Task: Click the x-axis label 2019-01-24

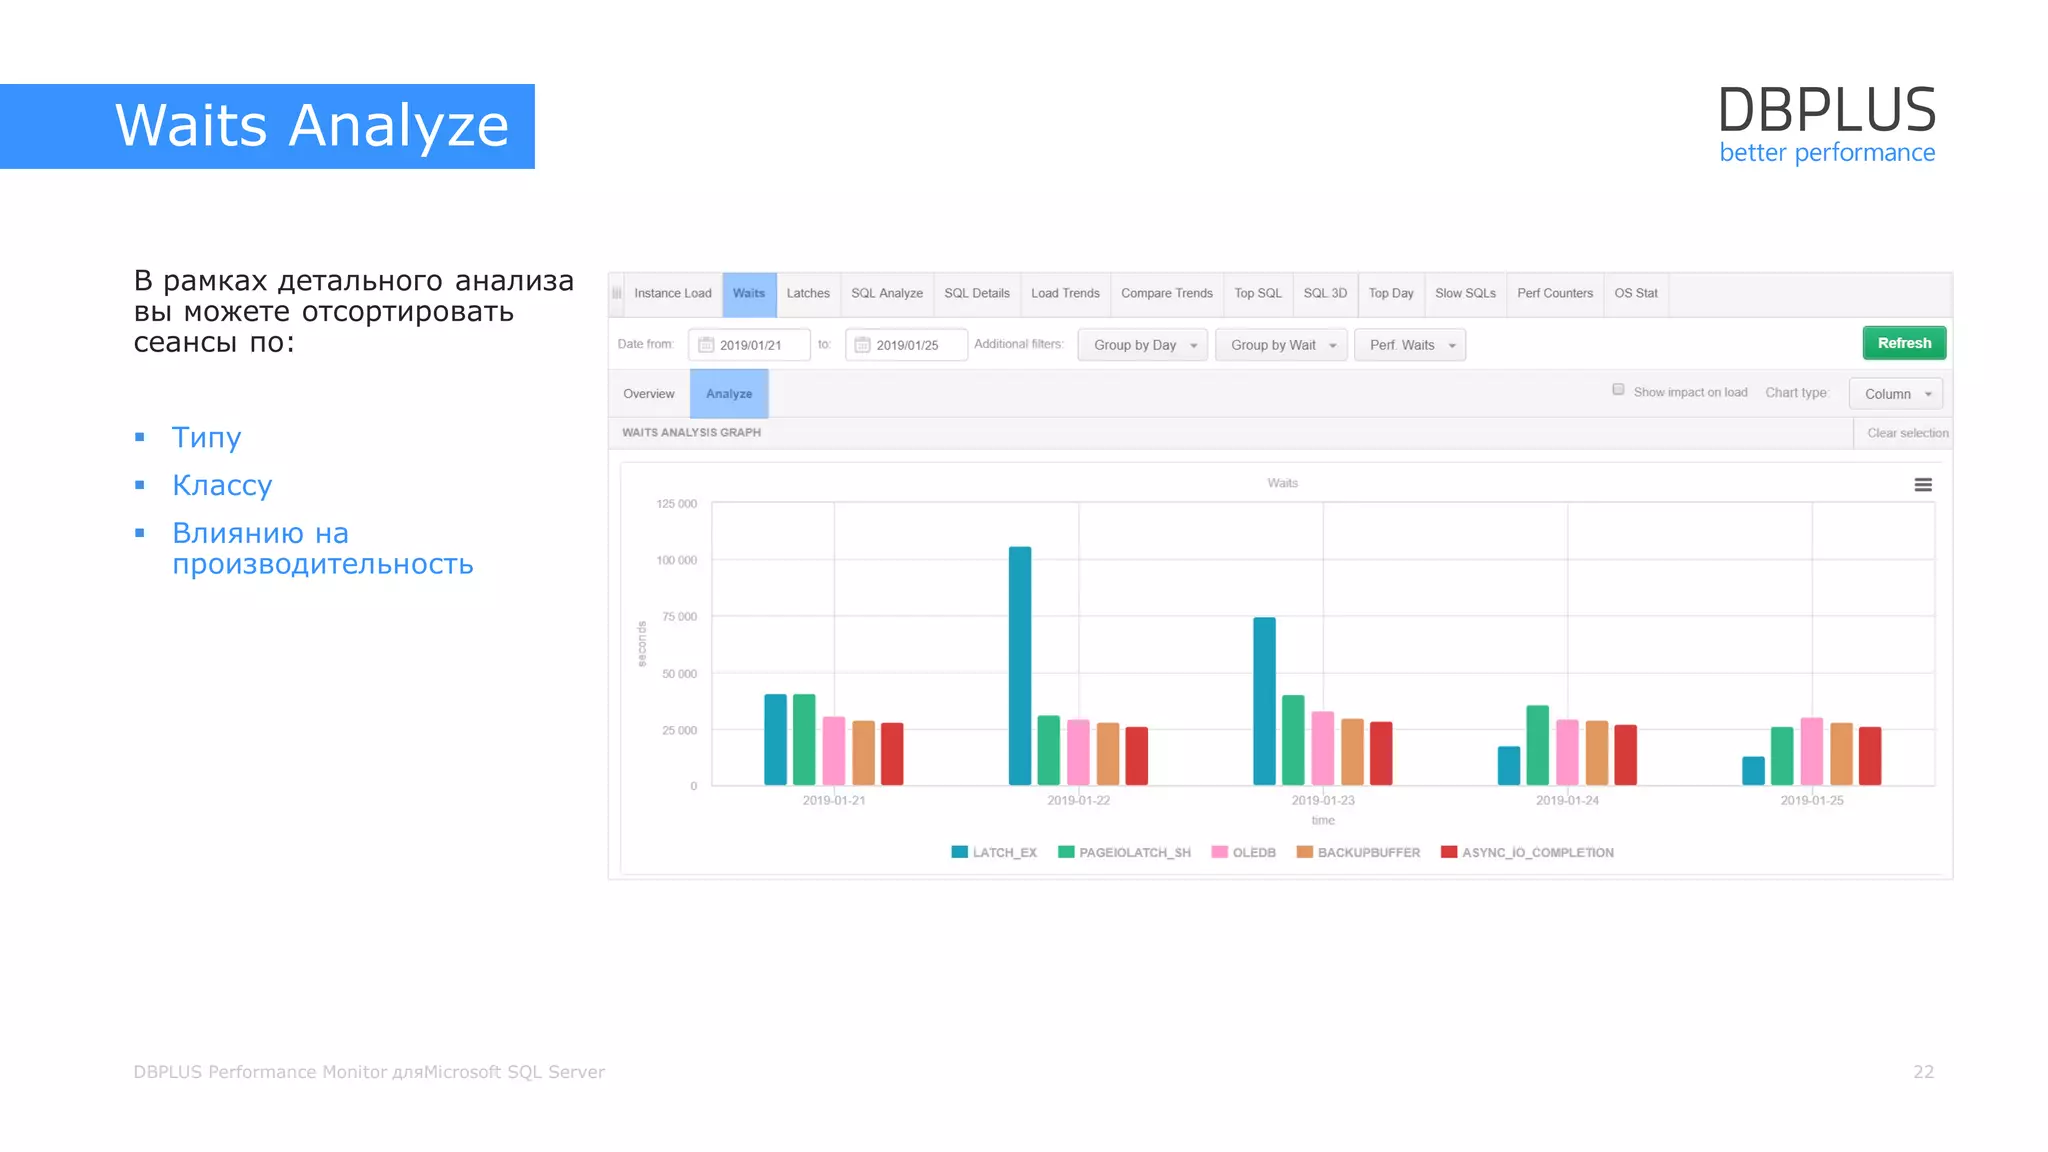Action: tap(1567, 800)
